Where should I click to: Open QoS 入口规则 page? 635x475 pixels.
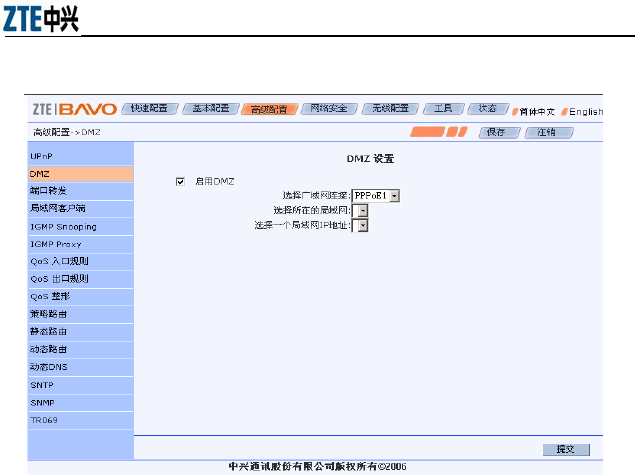81,262
